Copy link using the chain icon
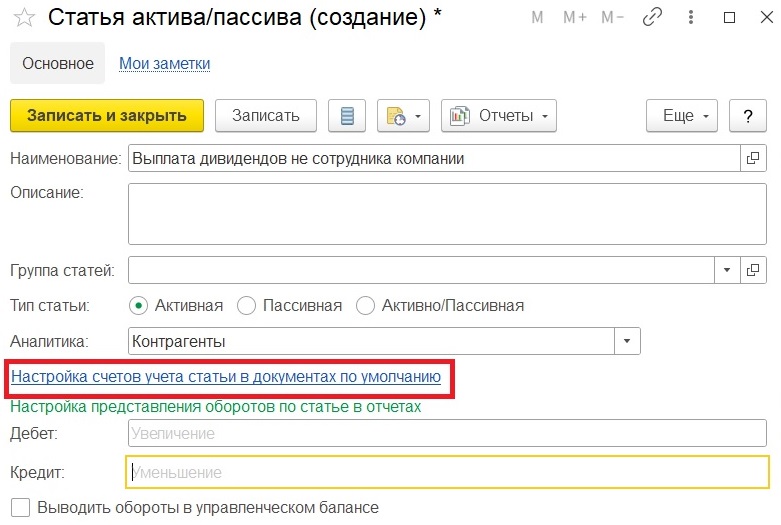The height and width of the screenshot is (525, 781). coord(652,17)
